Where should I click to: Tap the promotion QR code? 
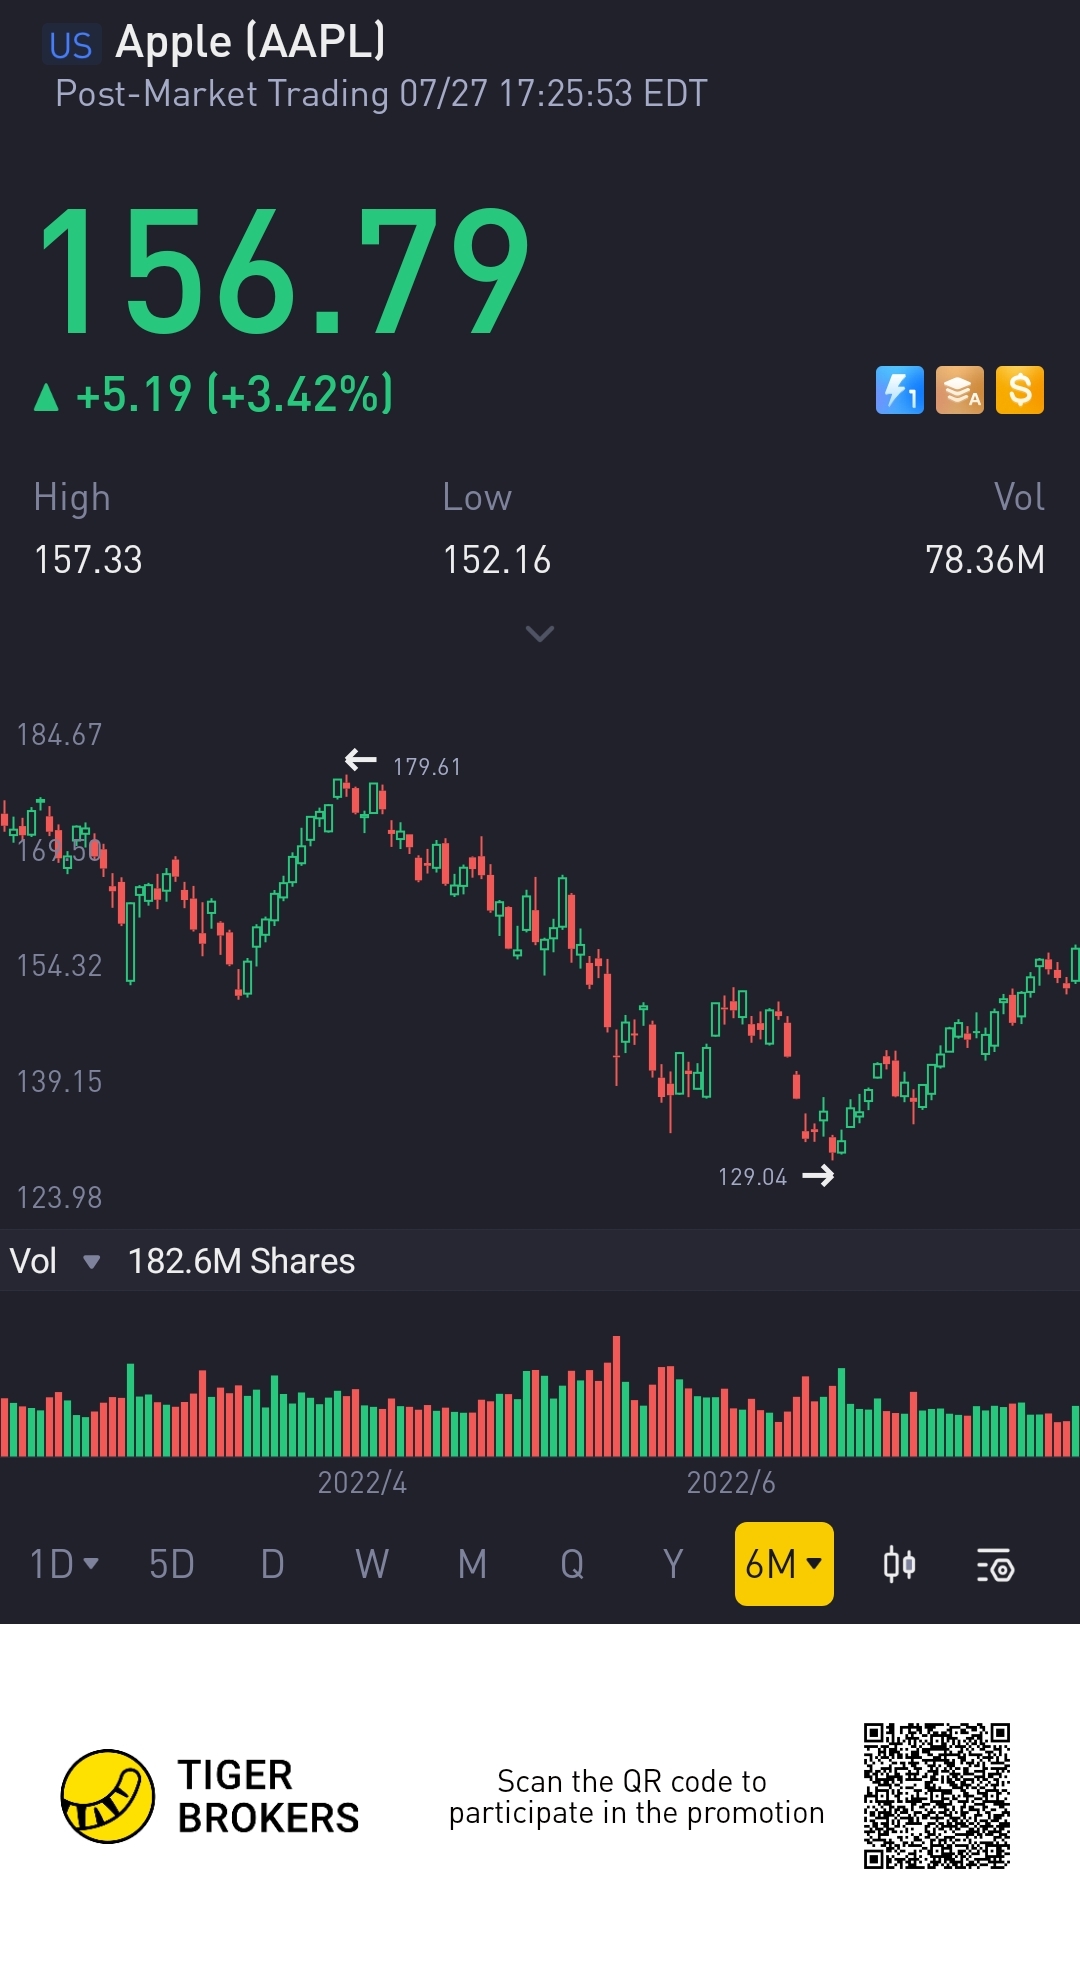[937, 1796]
